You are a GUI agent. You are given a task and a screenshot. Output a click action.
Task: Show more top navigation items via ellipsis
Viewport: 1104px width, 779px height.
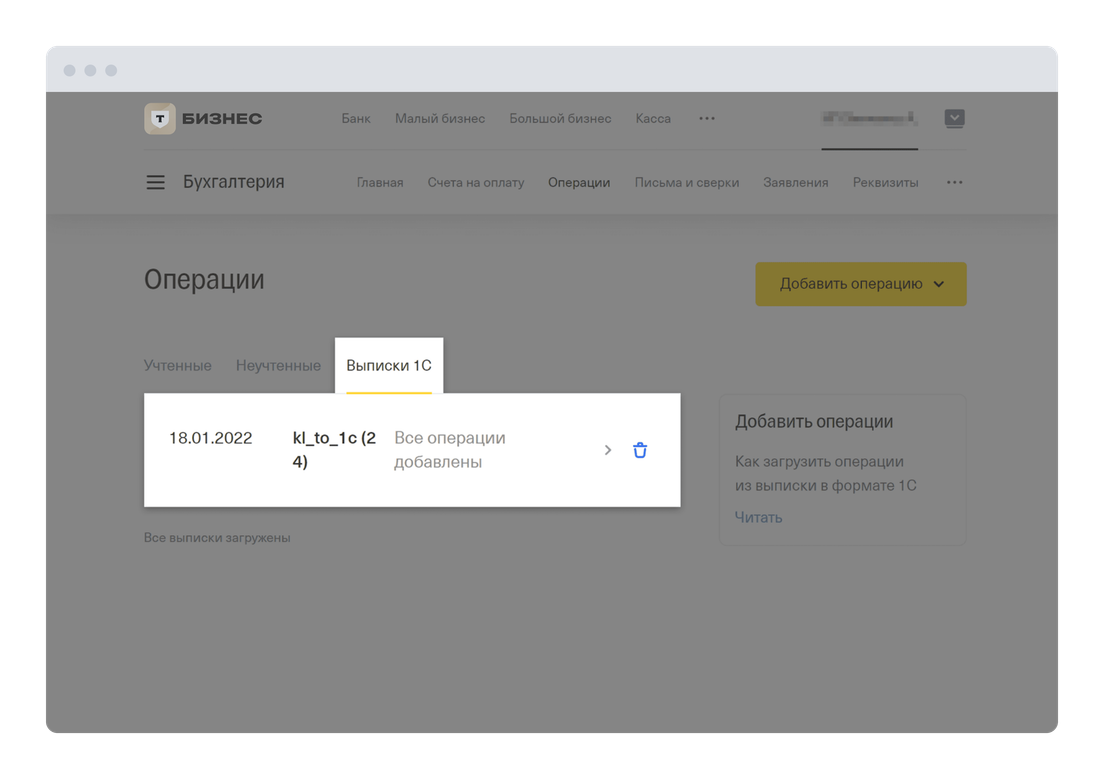coord(707,118)
